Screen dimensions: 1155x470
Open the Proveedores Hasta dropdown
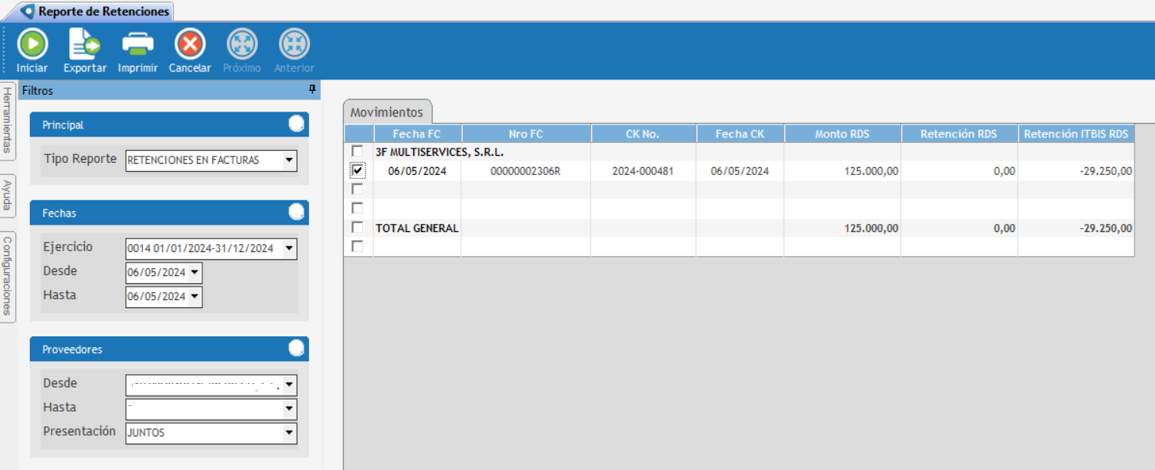(289, 409)
